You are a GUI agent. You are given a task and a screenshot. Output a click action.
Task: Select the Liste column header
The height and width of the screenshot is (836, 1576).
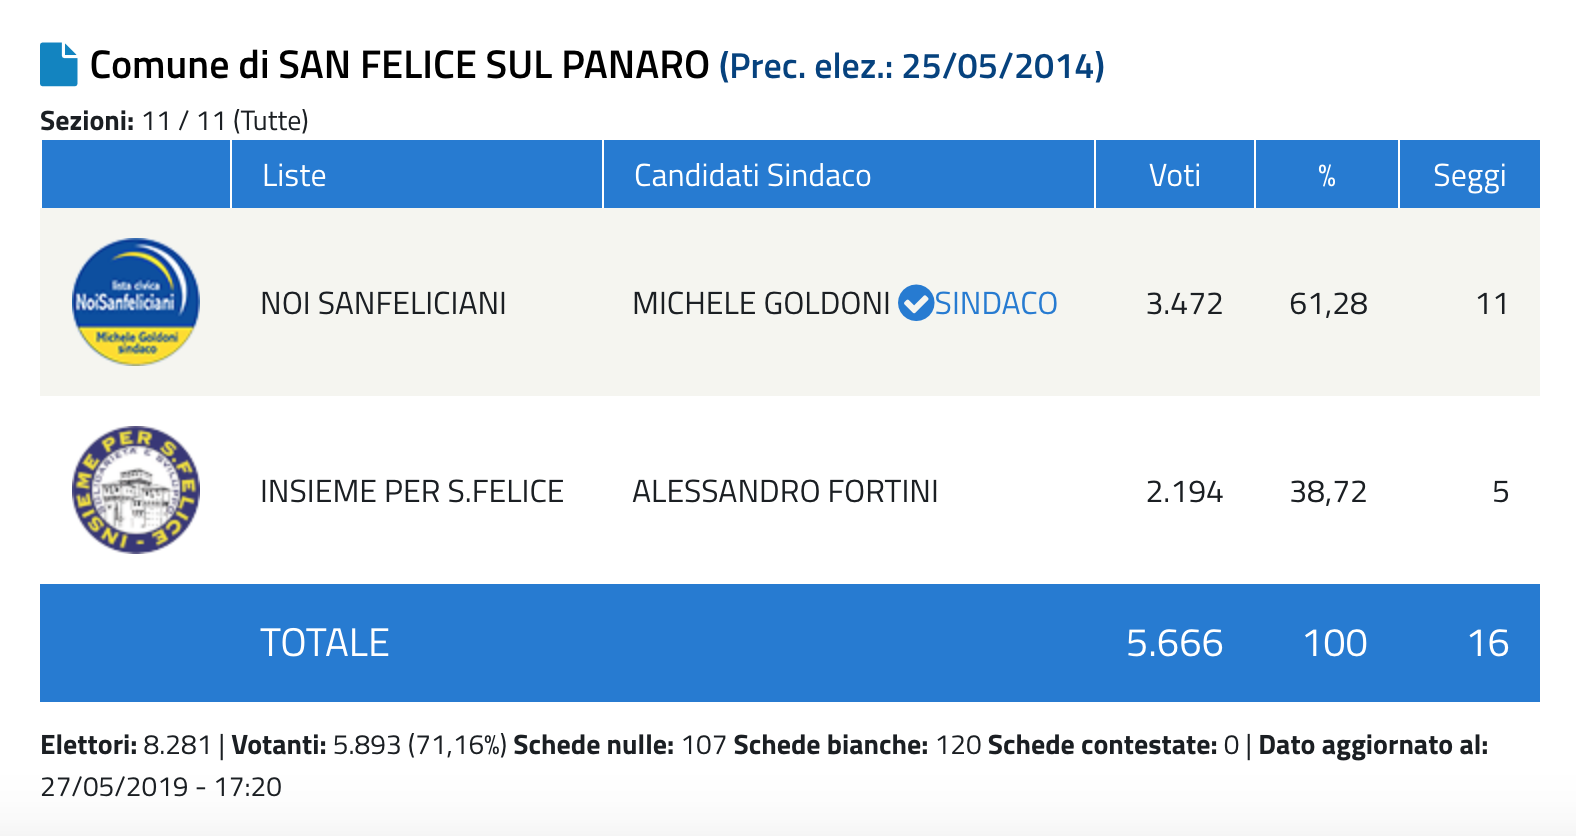click(294, 175)
